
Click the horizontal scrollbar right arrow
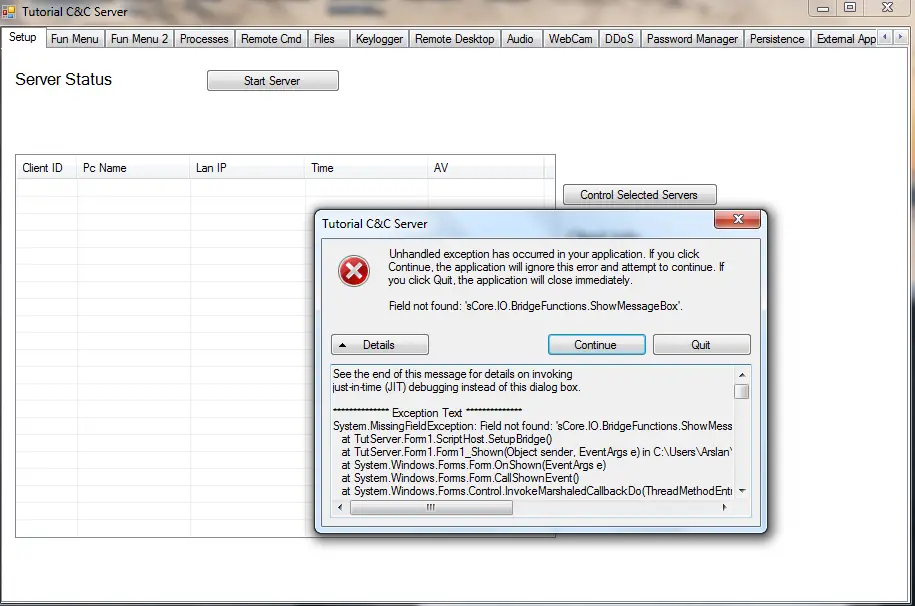point(724,507)
